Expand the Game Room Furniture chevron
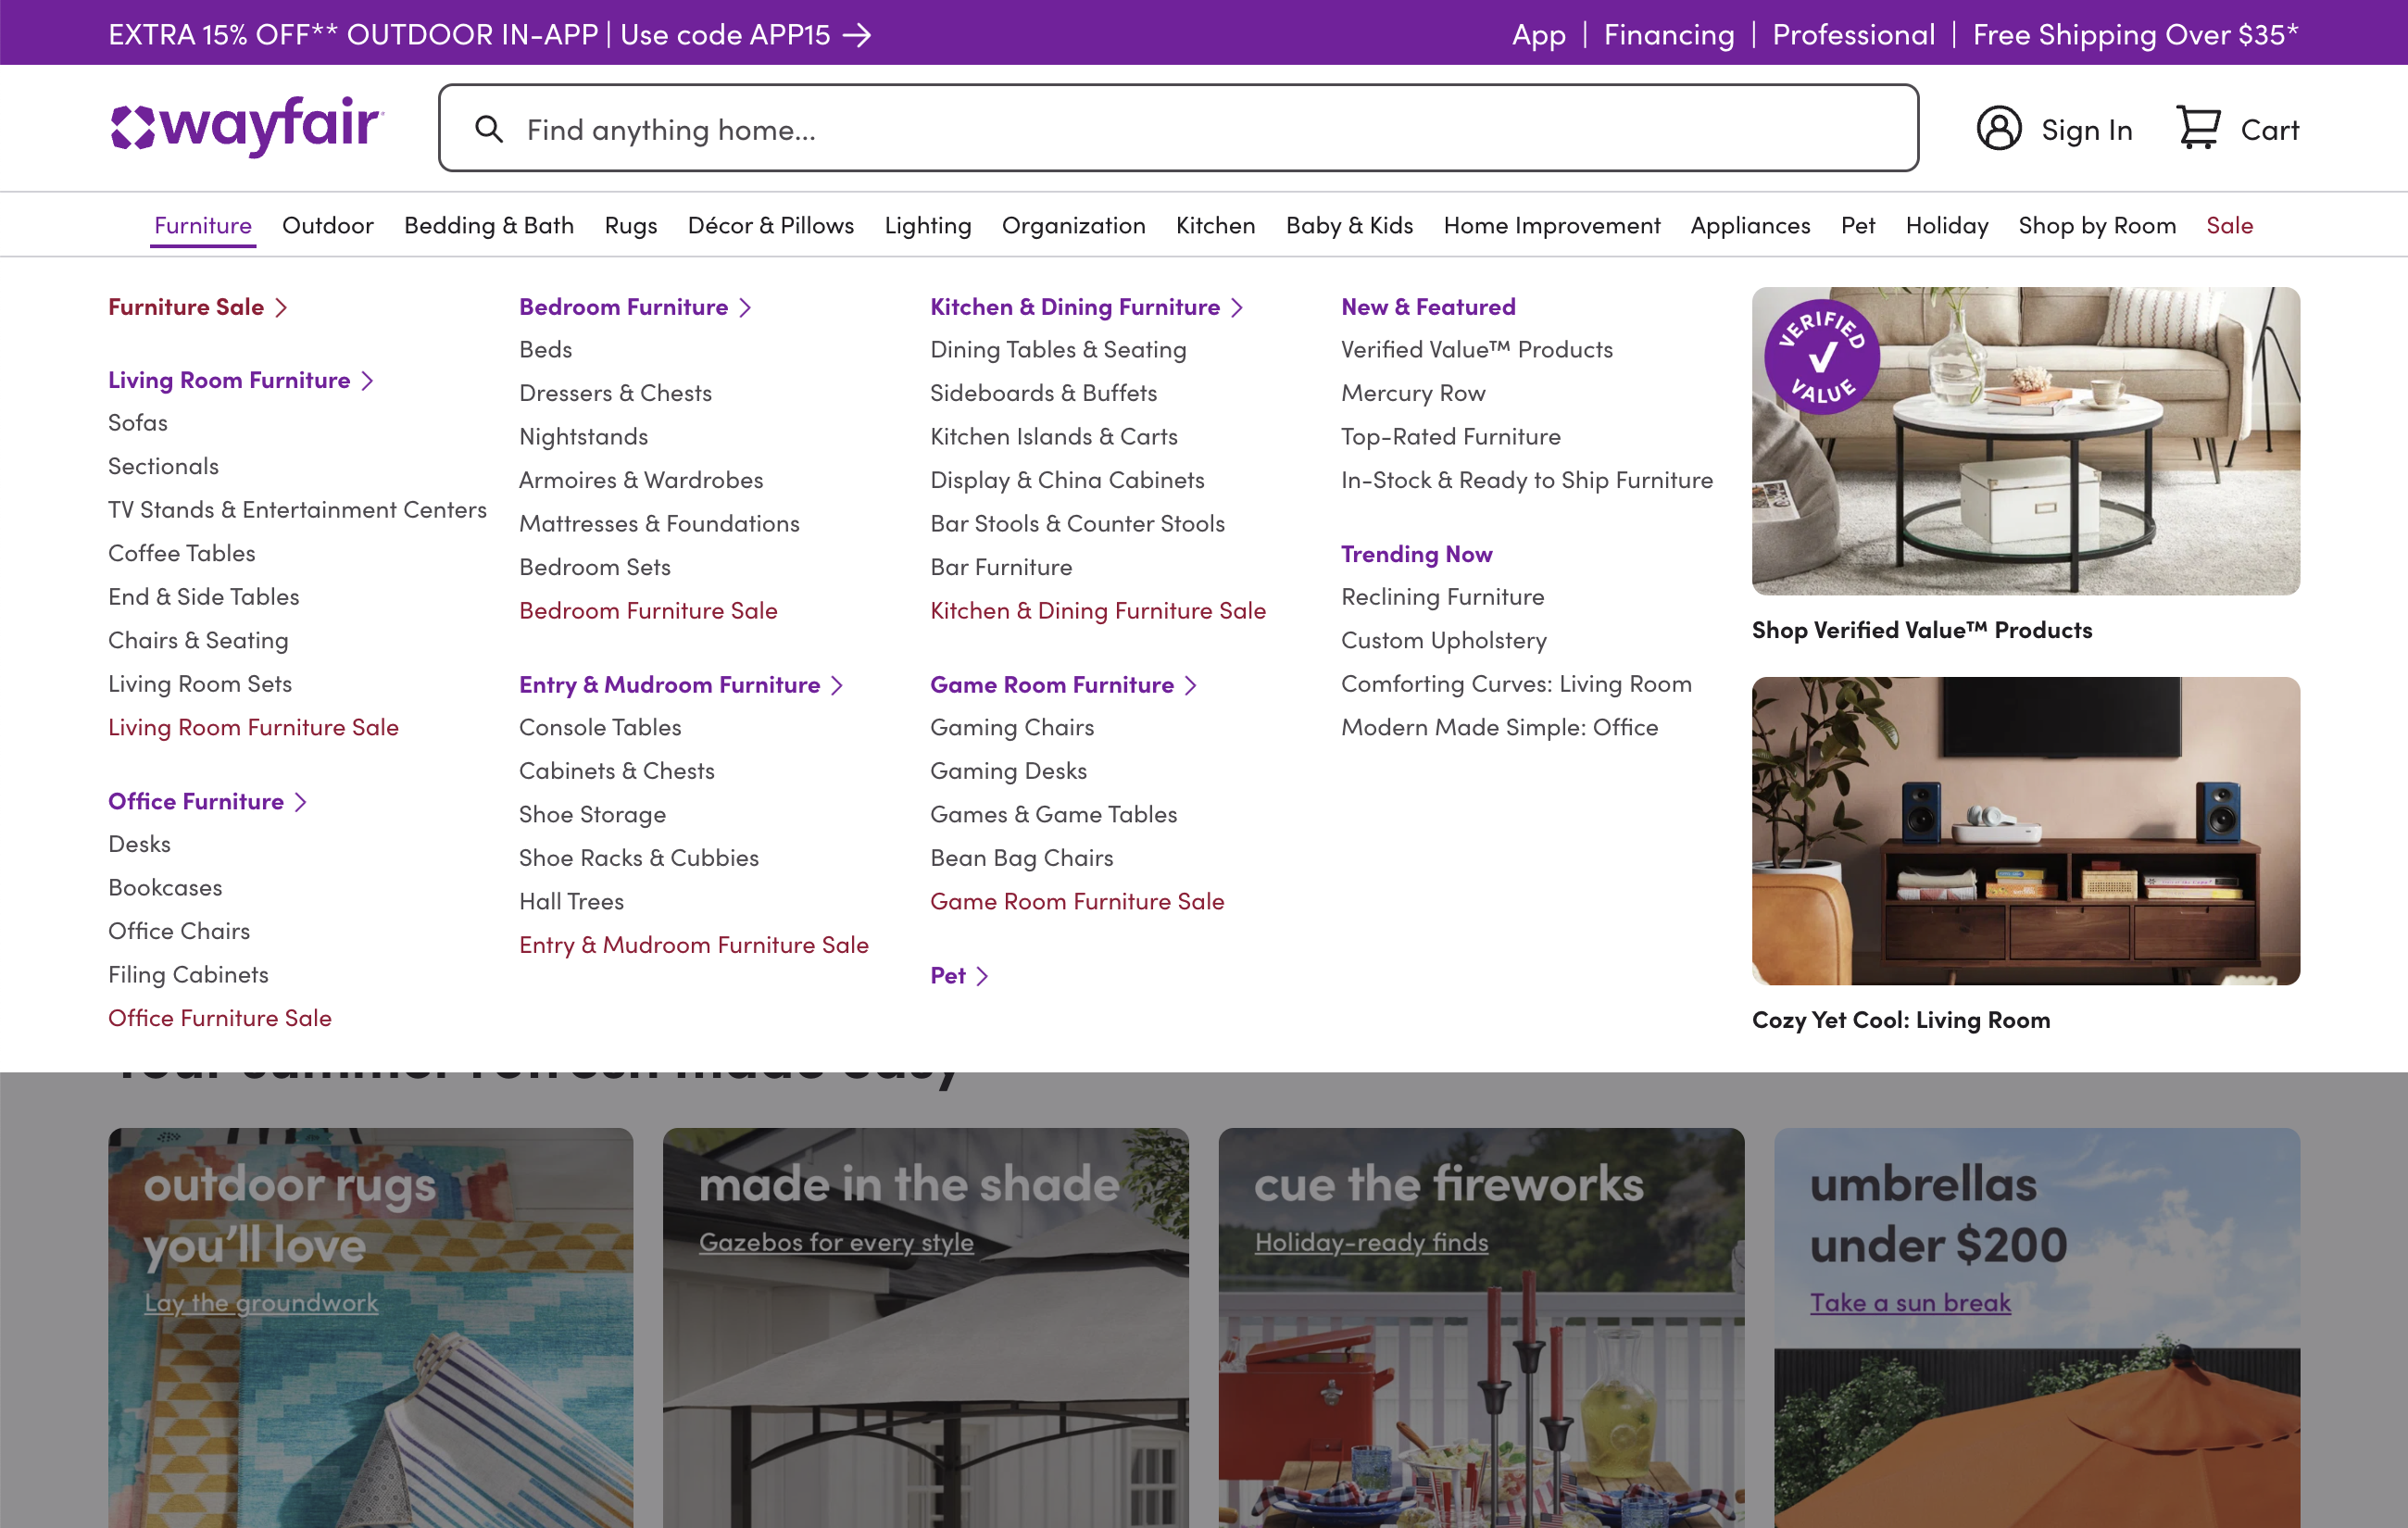 tap(1190, 685)
